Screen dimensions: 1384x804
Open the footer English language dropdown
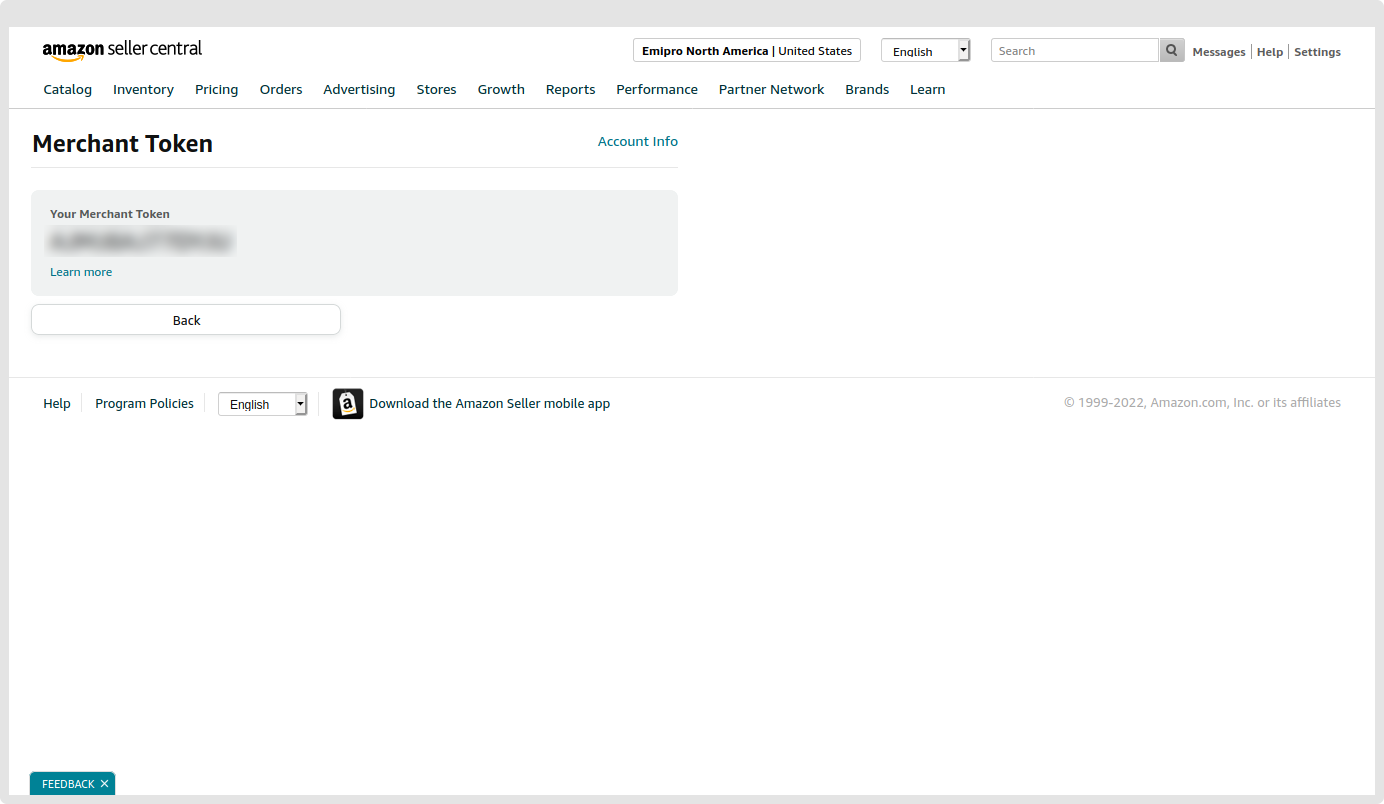coord(262,404)
